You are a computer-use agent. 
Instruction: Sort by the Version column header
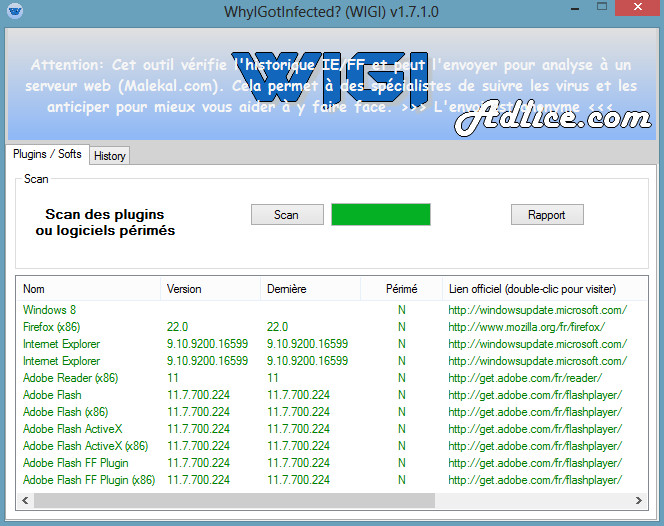[210, 289]
